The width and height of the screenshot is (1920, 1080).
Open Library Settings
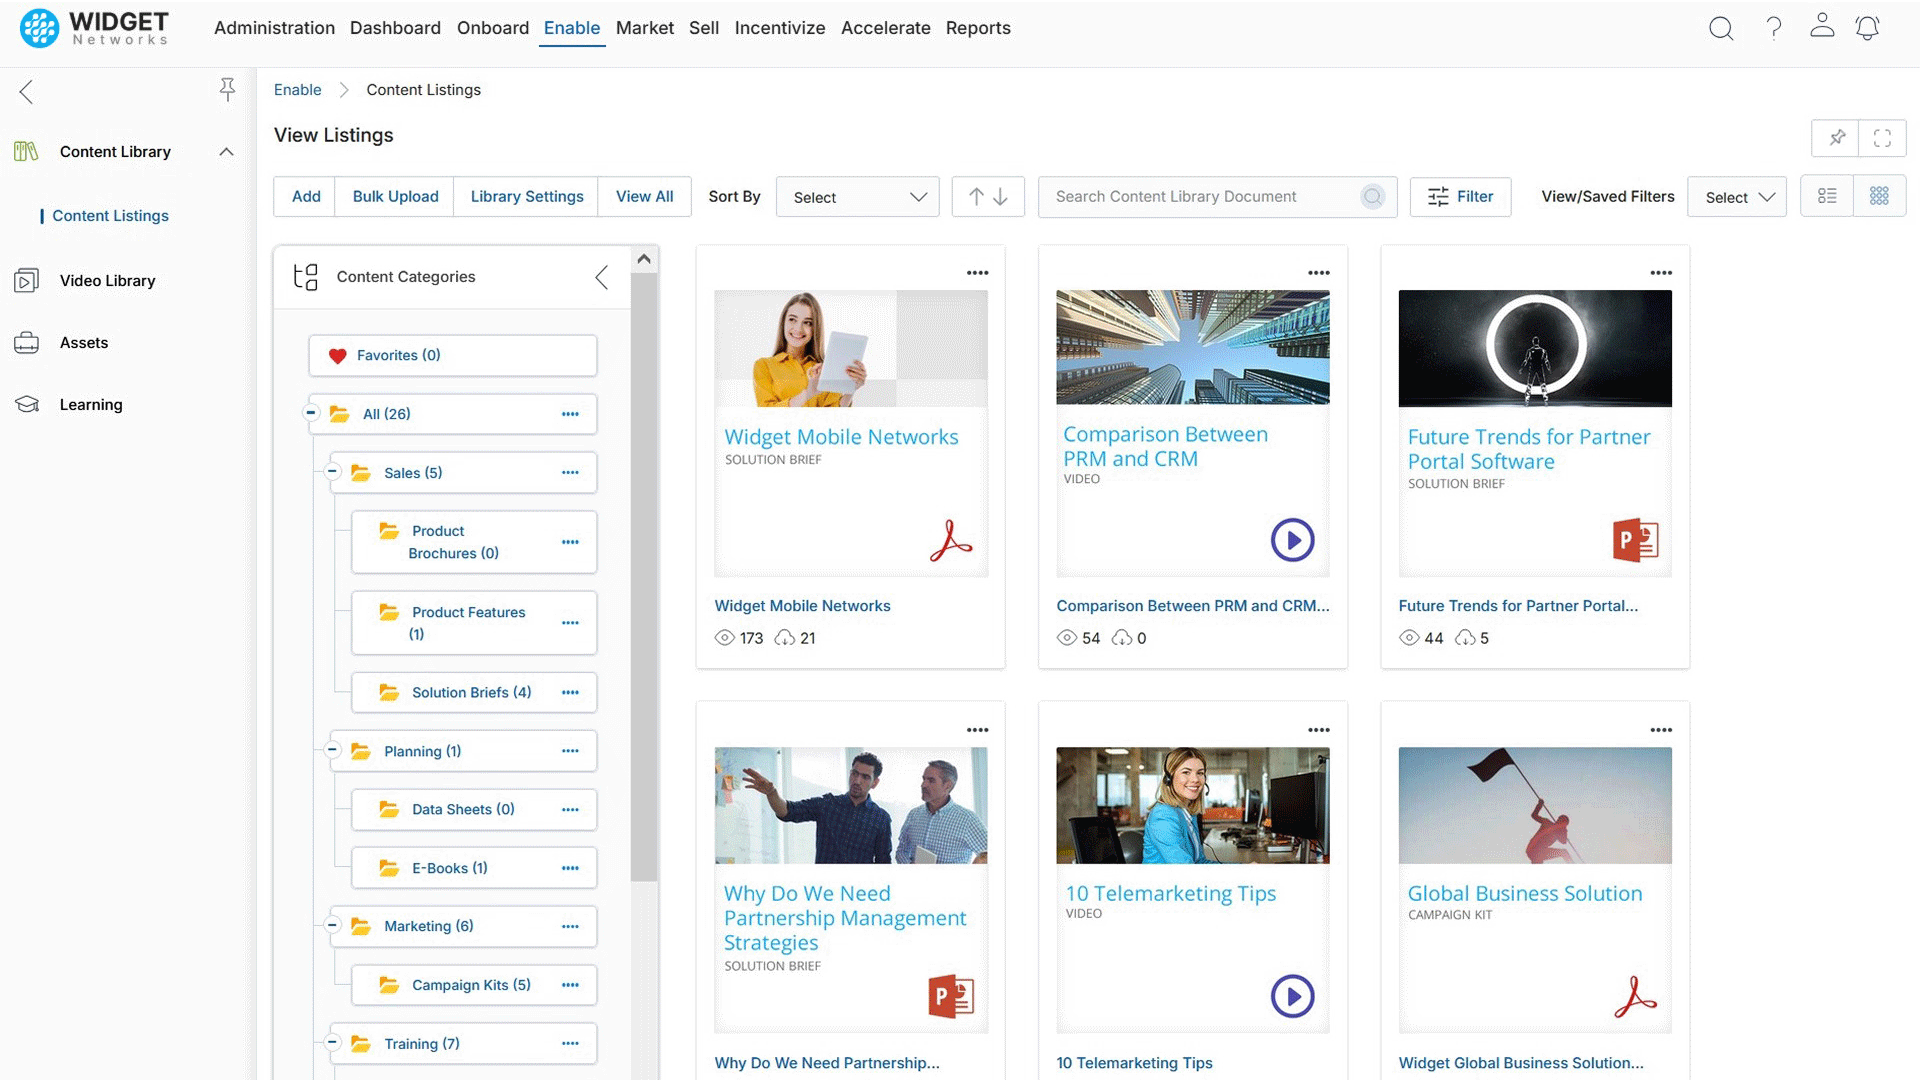(526, 196)
